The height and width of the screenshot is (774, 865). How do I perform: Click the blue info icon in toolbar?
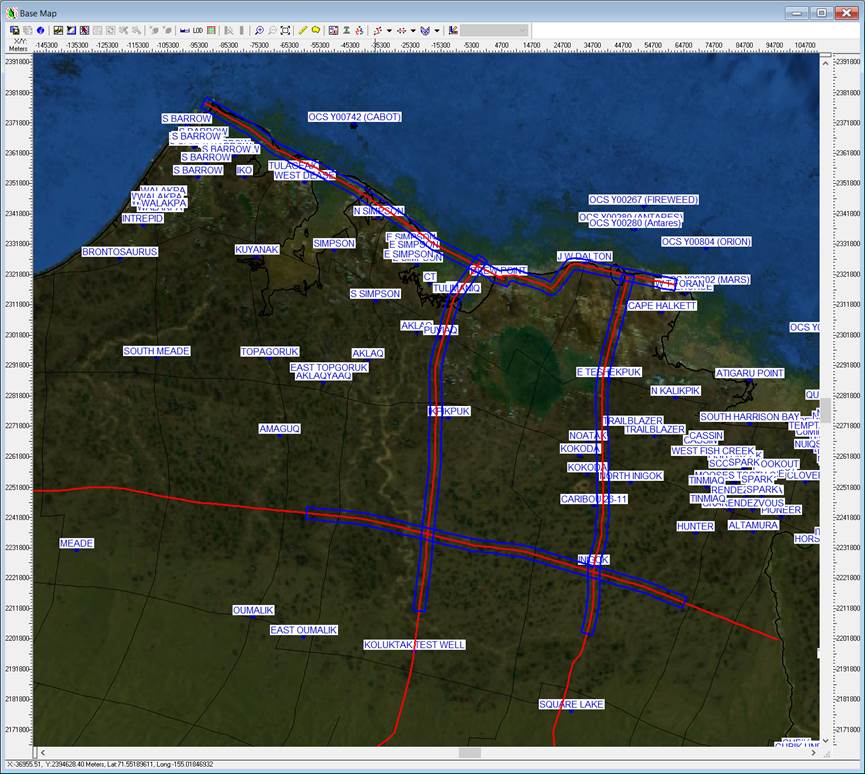coord(41,31)
